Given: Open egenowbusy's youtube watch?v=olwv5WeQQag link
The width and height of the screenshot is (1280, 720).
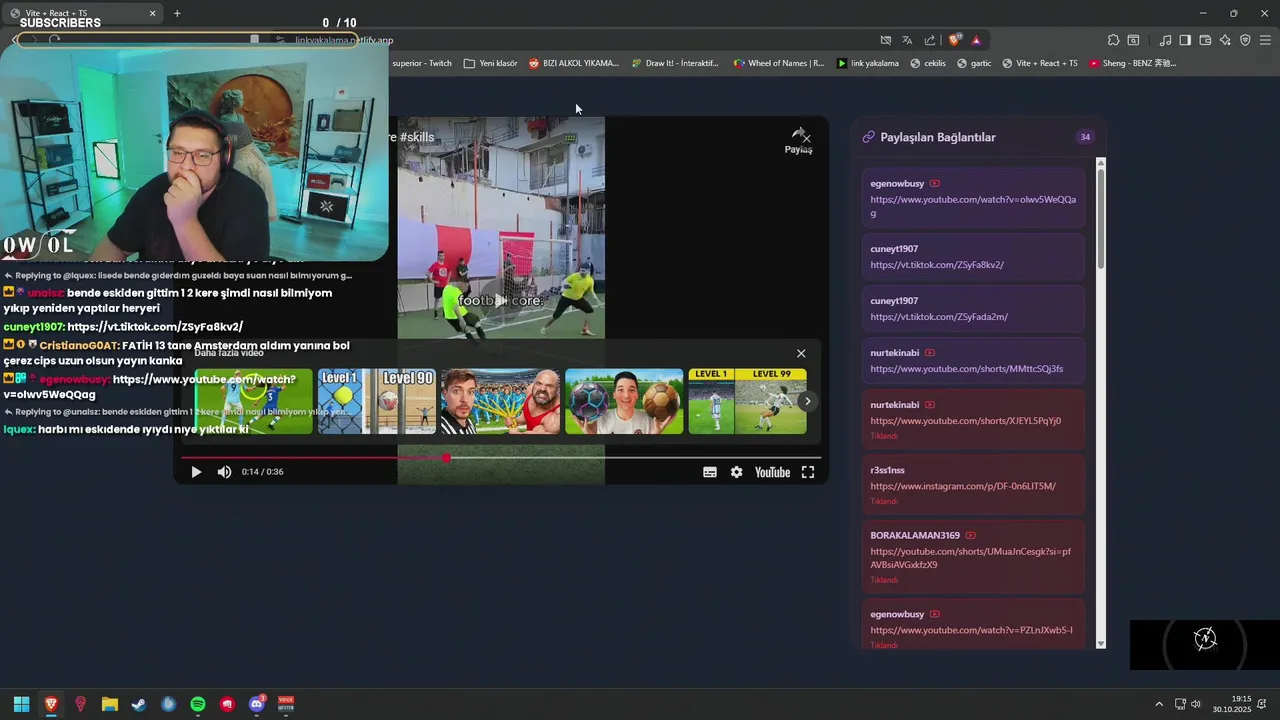Looking at the screenshot, I should tap(973, 207).
